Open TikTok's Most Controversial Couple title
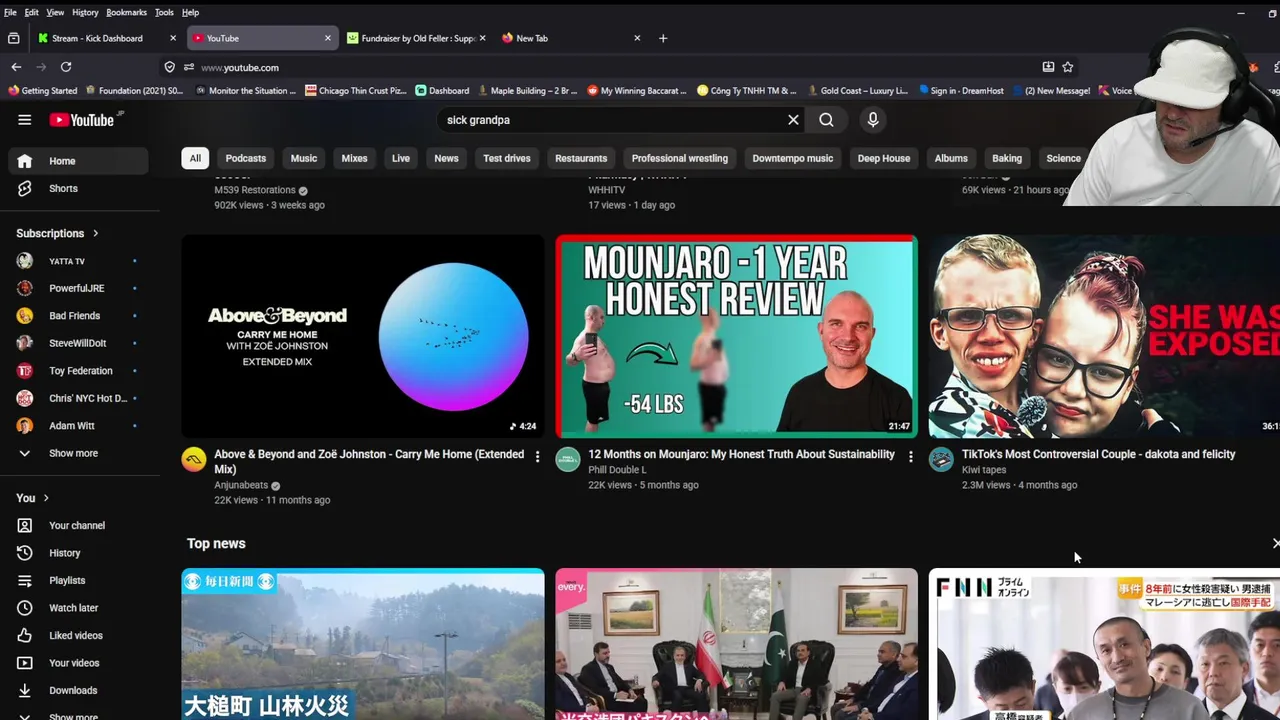The width and height of the screenshot is (1280, 720). point(1098,454)
